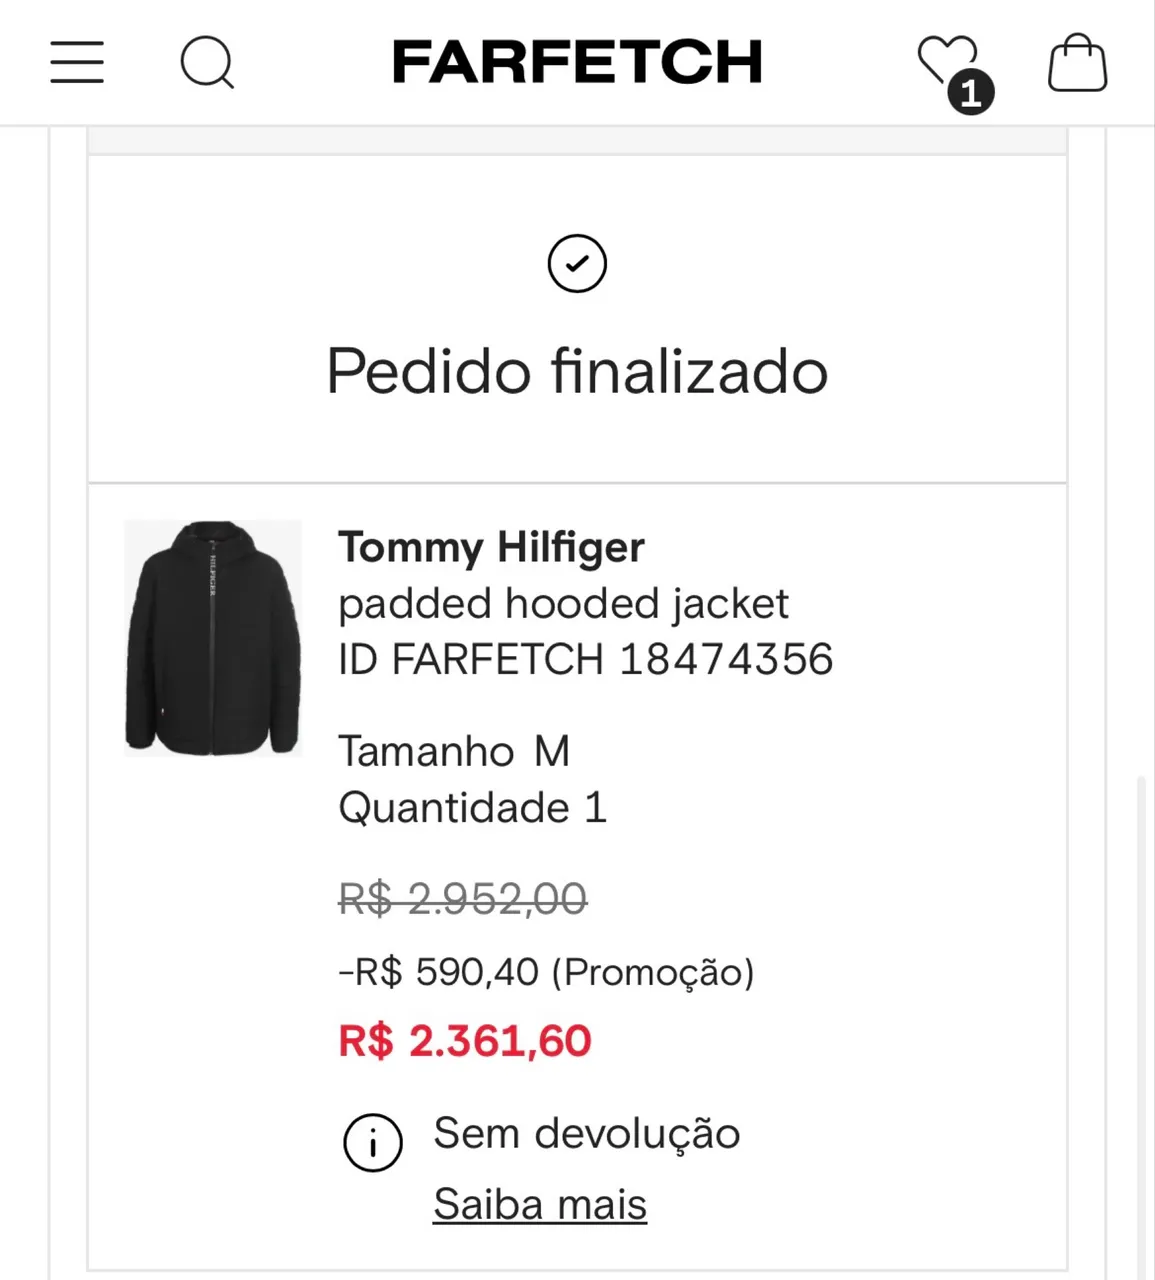
Task: Click the page scrollbar on the right
Action: 1142,1027
